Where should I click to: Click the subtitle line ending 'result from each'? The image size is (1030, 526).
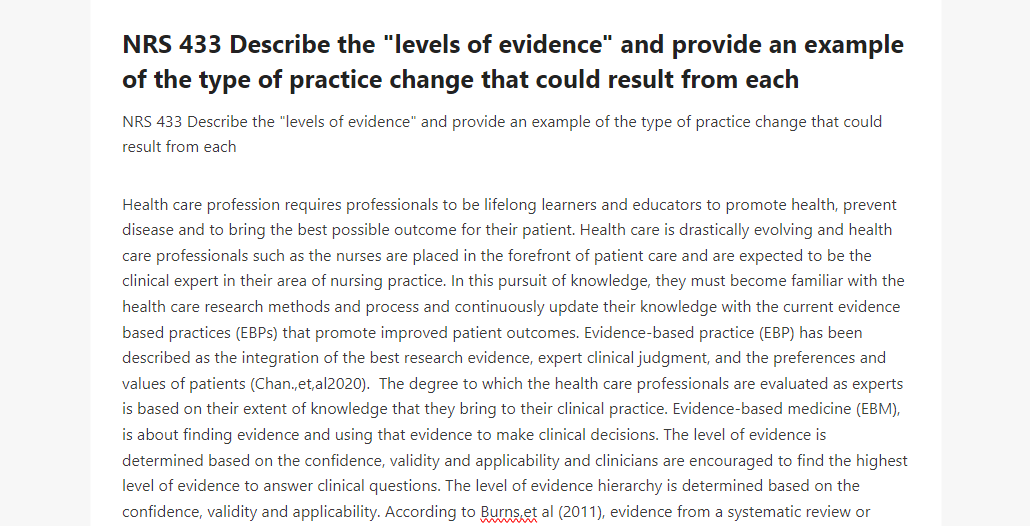[502, 134]
